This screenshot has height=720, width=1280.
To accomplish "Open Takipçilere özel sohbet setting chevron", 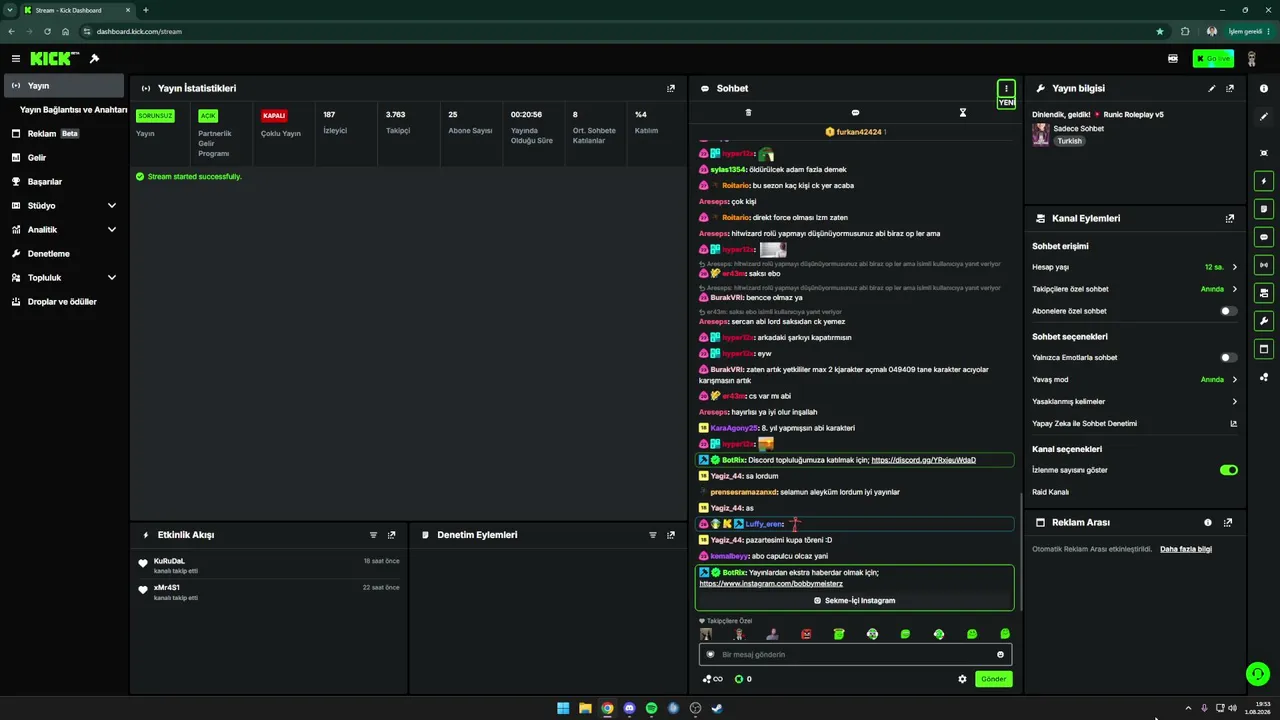I will click(1234, 289).
